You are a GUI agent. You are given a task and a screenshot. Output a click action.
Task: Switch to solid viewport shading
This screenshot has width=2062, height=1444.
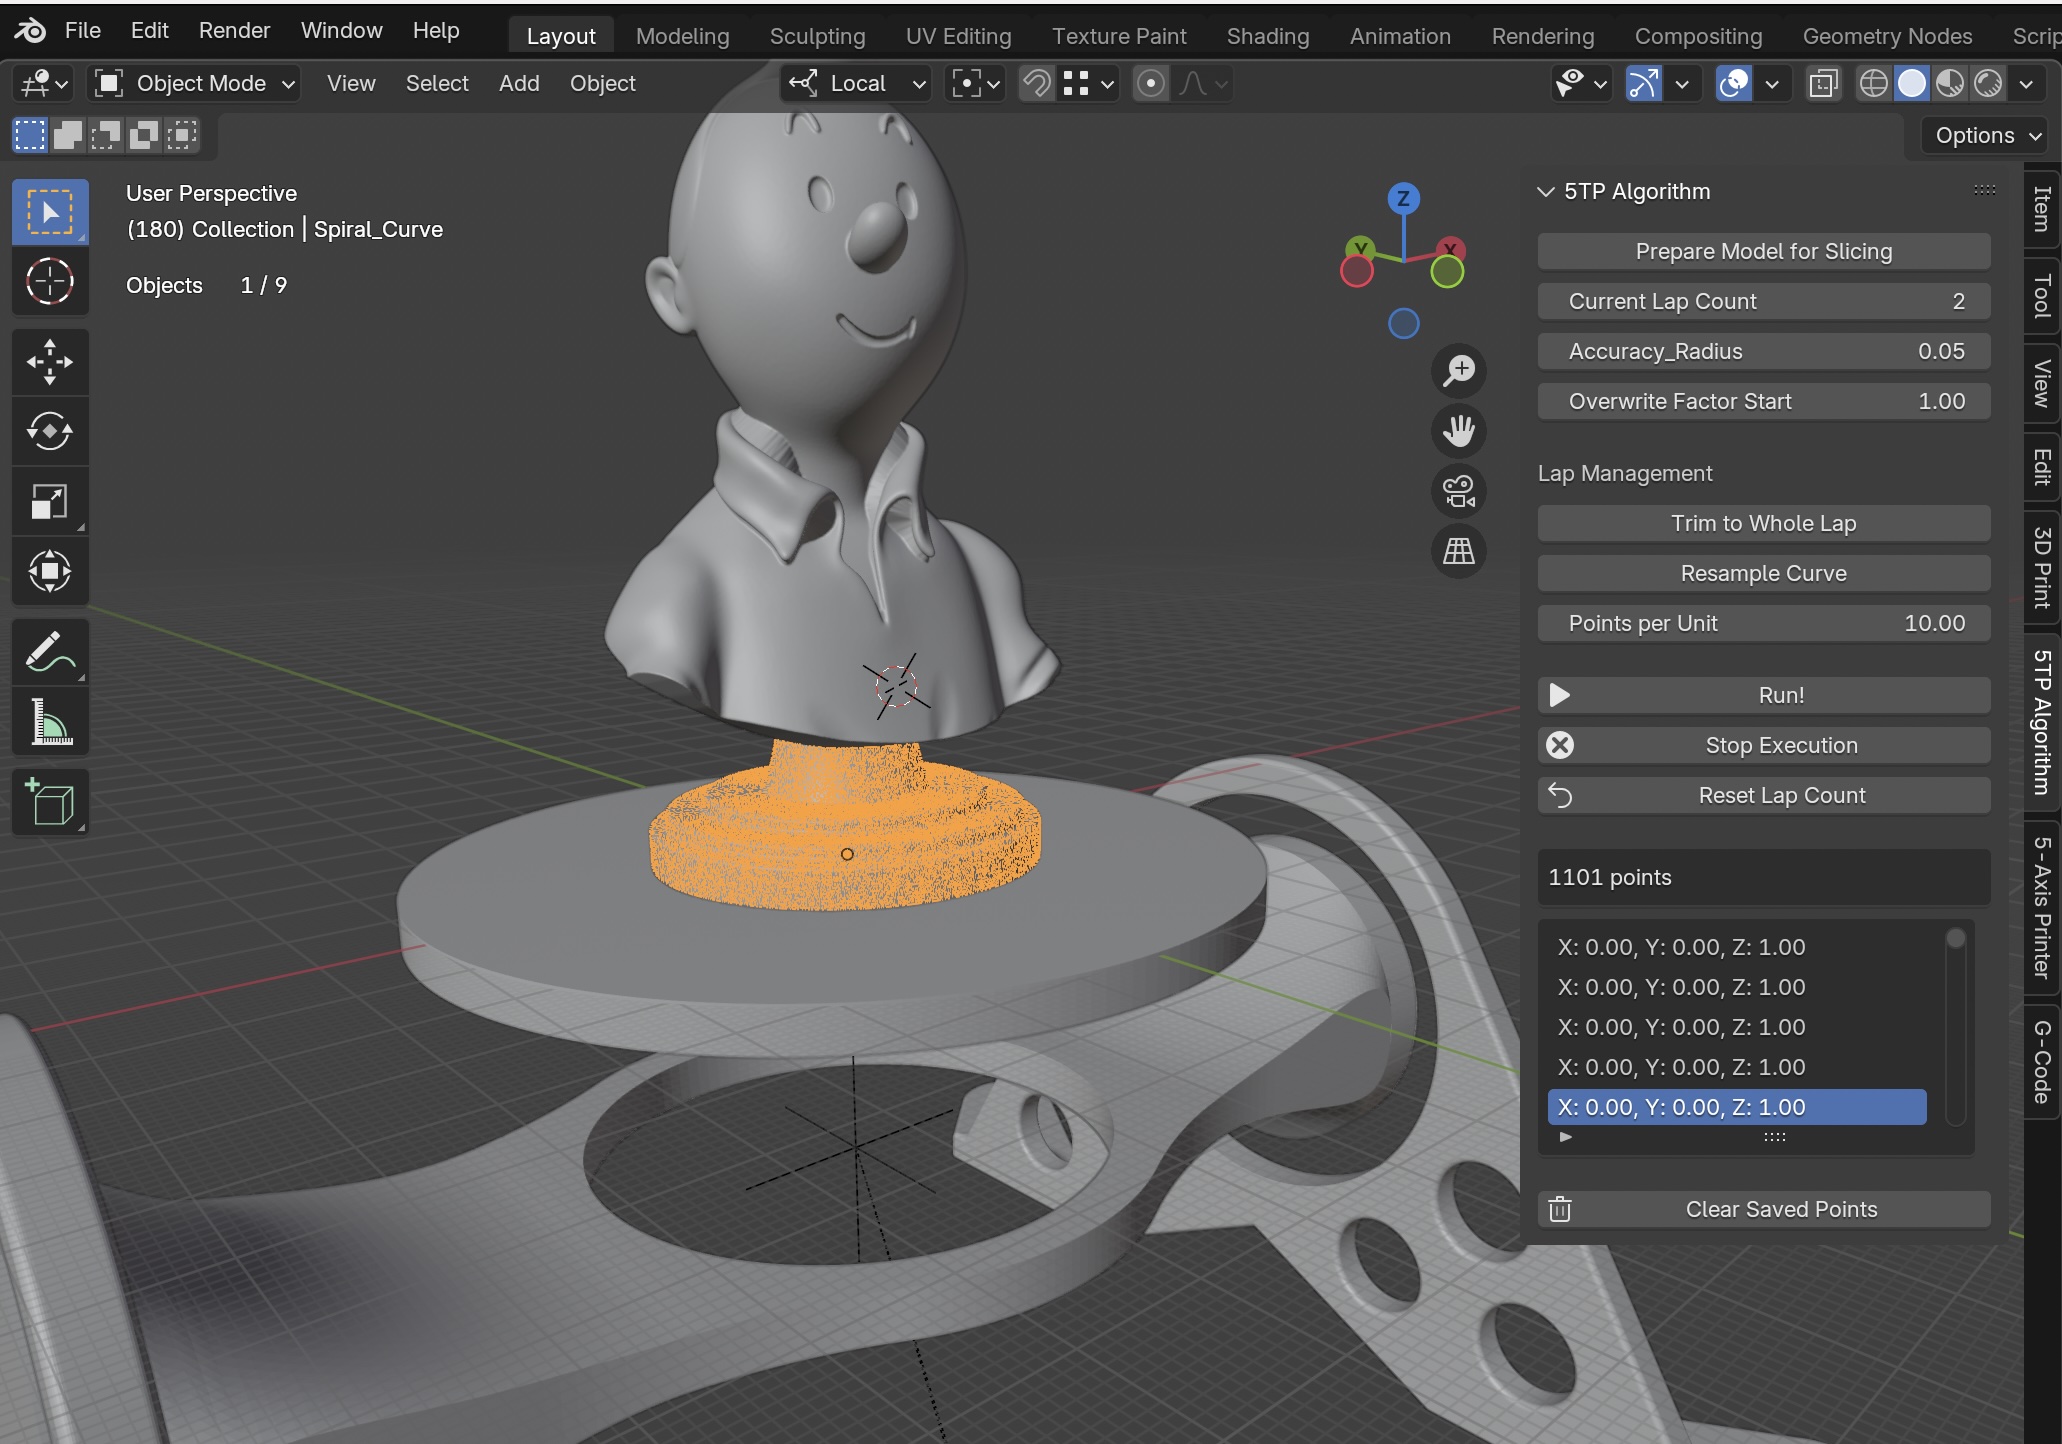pos(1911,84)
